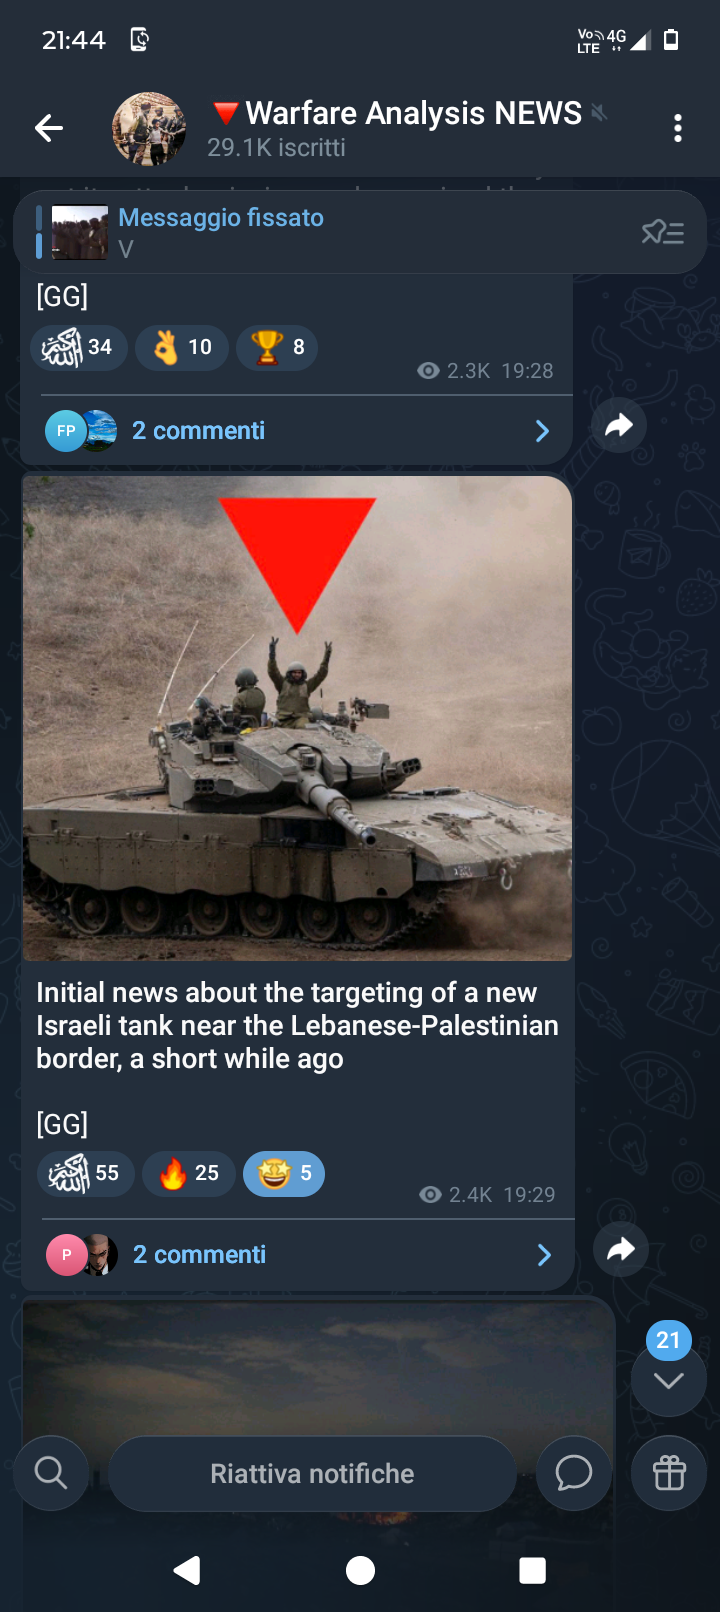Open 2 commenti link under the tank post
Viewport: 720px width, 1612px height.
point(200,1255)
